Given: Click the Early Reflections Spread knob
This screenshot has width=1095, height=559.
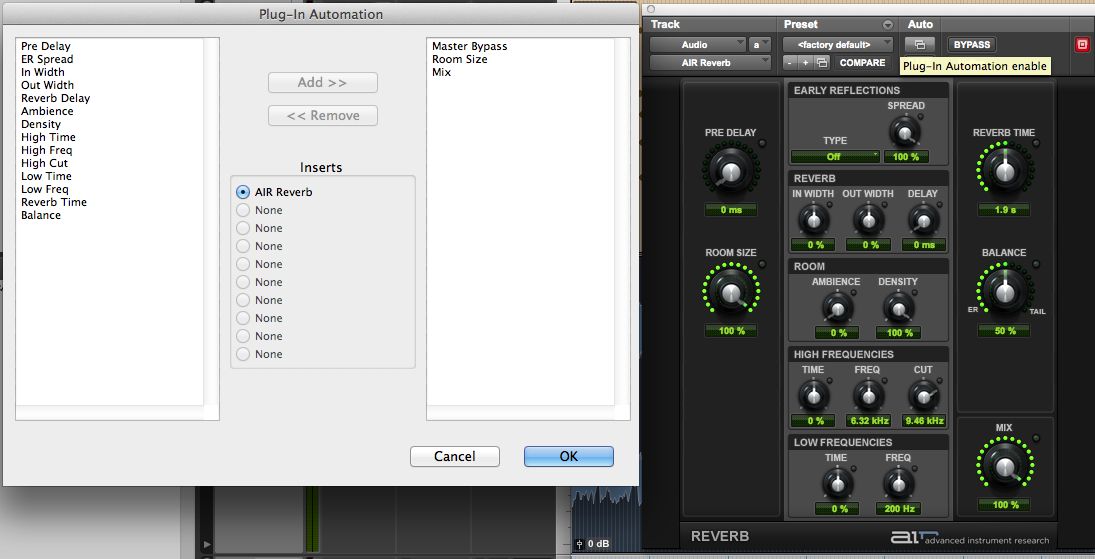Looking at the screenshot, I should pos(905,131).
